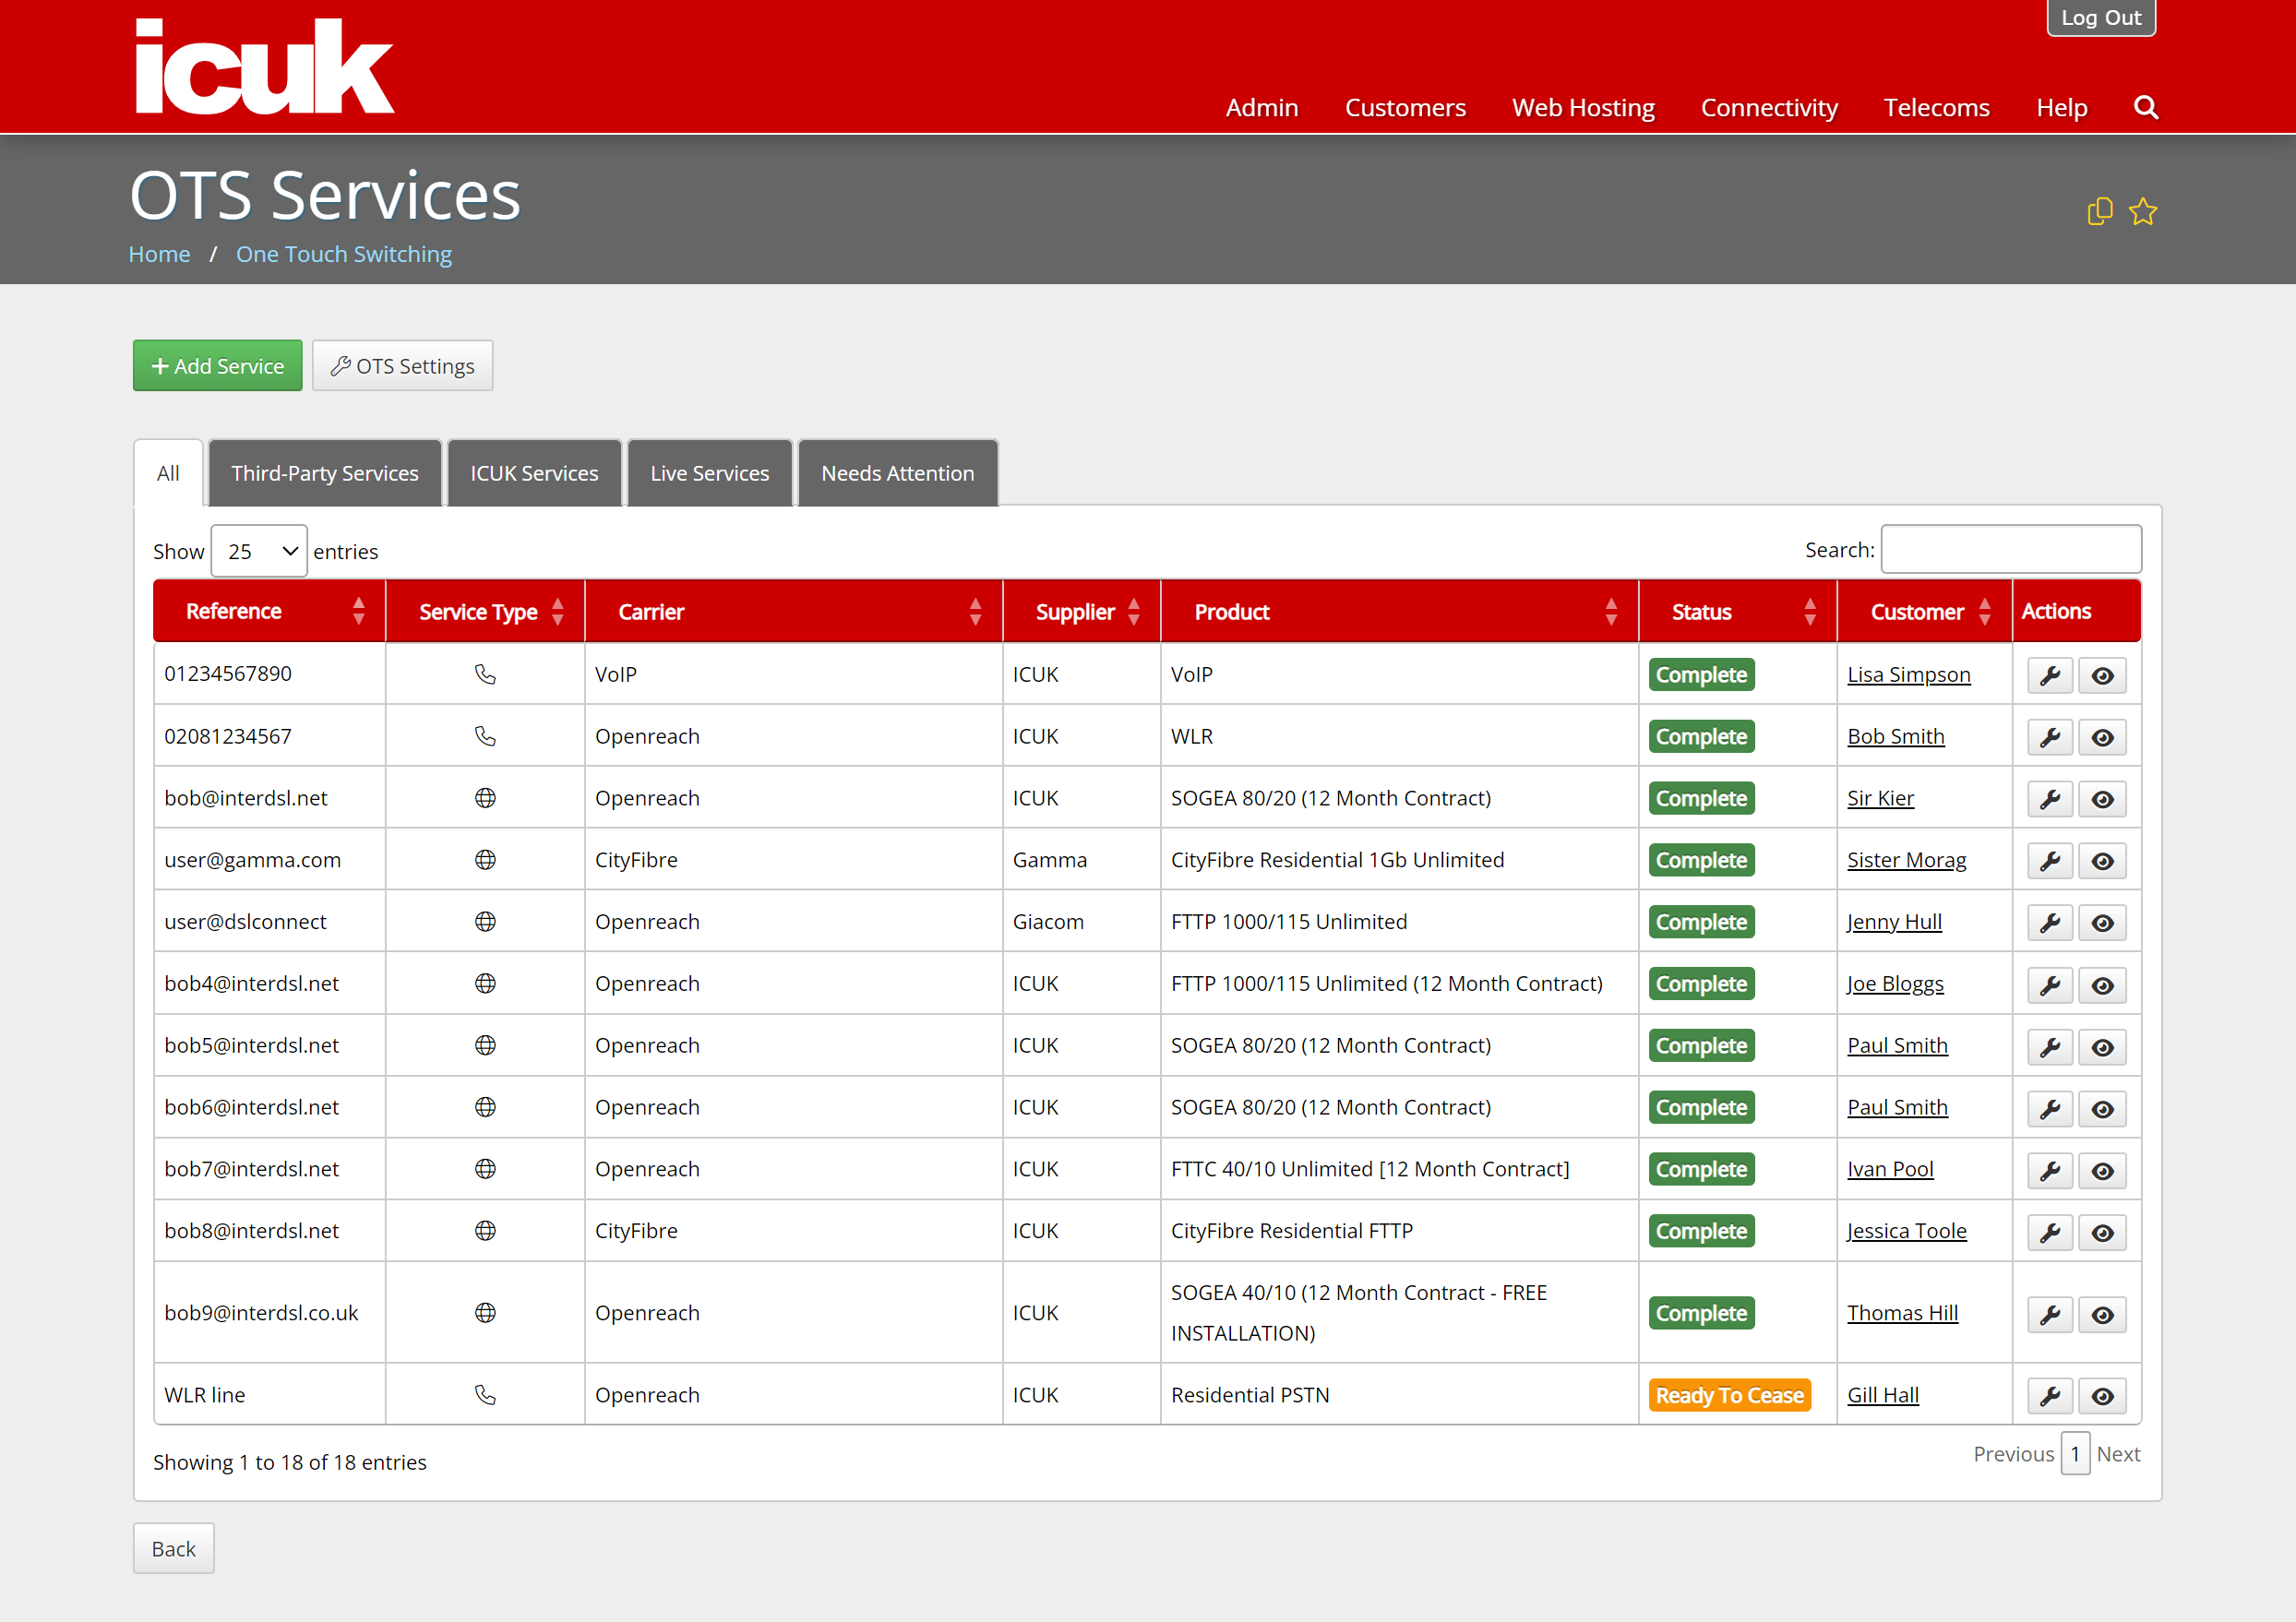View Sir Kier service via eye icon

pyautogui.click(x=2102, y=799)
